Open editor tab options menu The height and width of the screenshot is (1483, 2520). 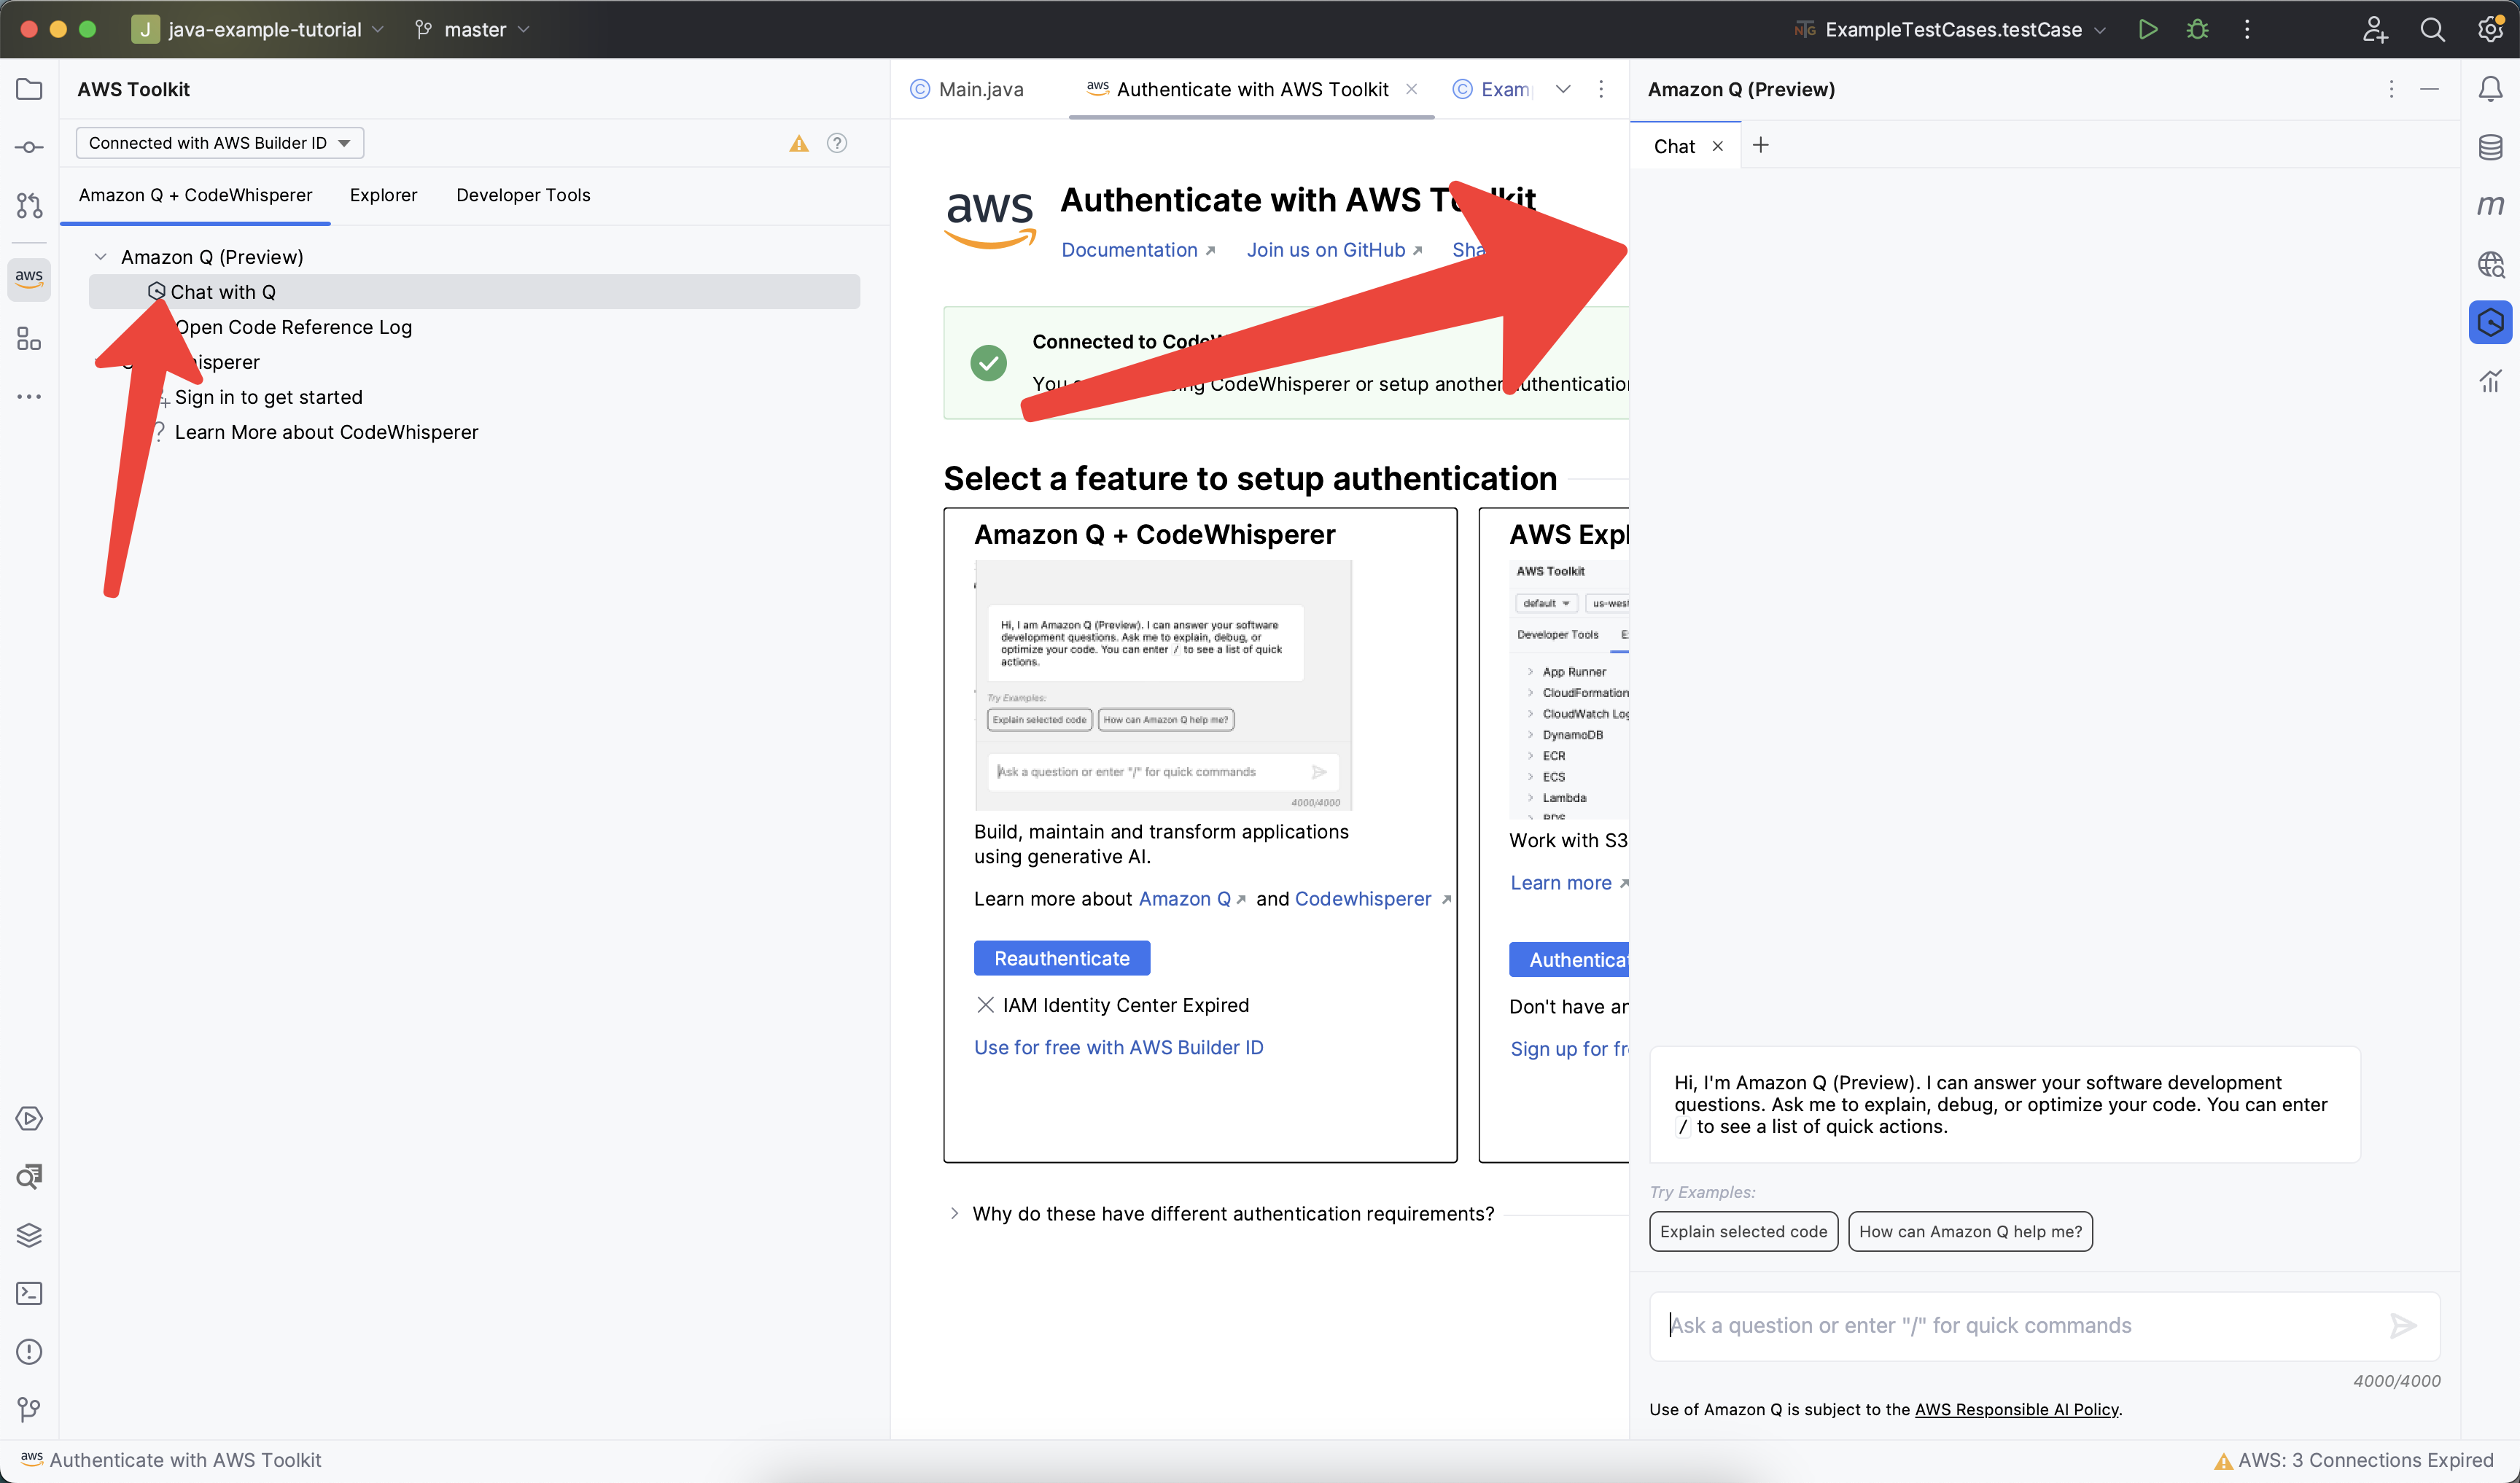pos(1601,89)
